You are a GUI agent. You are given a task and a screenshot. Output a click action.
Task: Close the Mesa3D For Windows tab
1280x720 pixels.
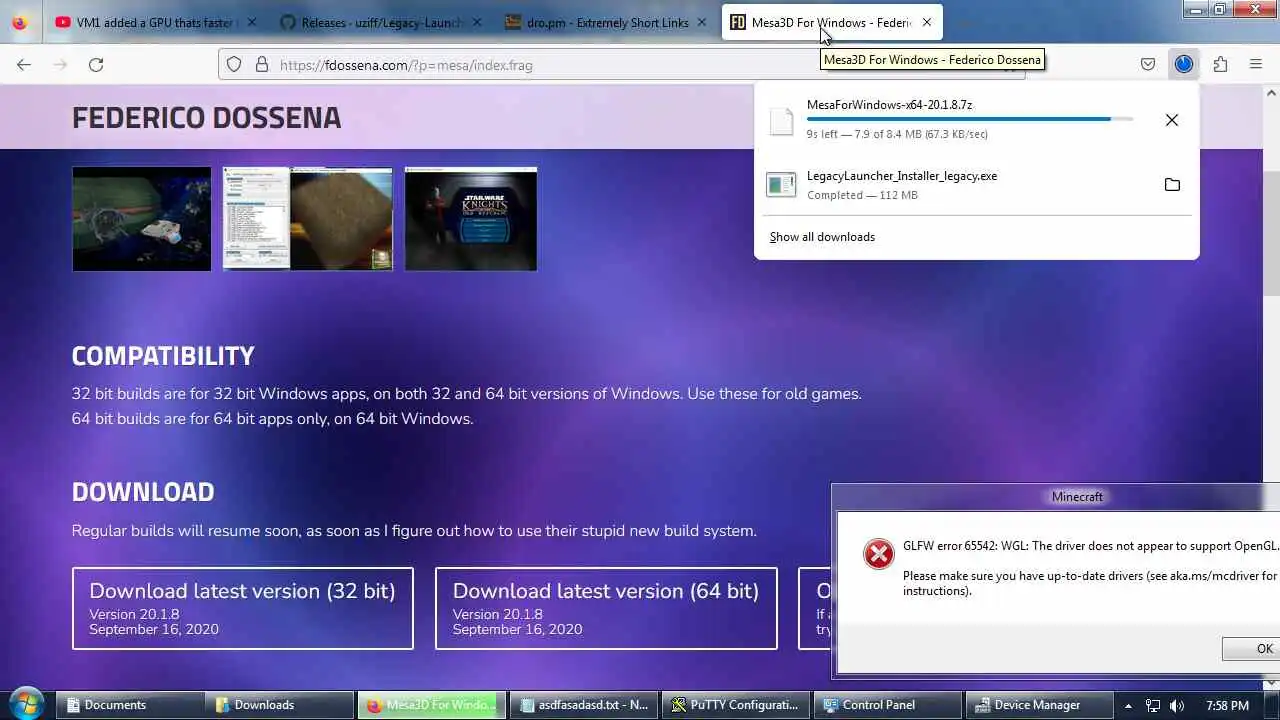(x=926, y=22)
